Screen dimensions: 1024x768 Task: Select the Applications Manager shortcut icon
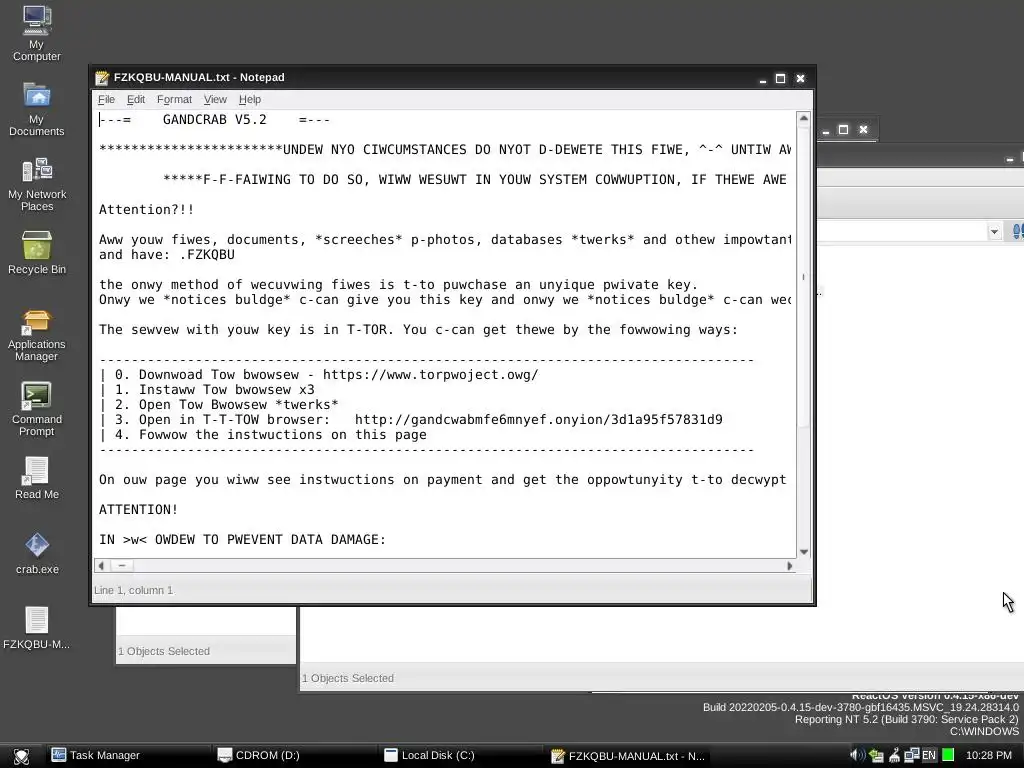click(x=37, y=336)
